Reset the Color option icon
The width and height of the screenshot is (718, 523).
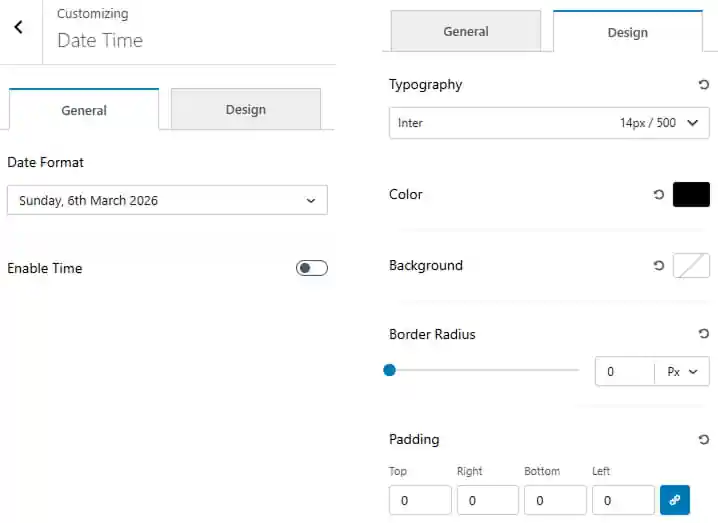click(x=658, y=194)
